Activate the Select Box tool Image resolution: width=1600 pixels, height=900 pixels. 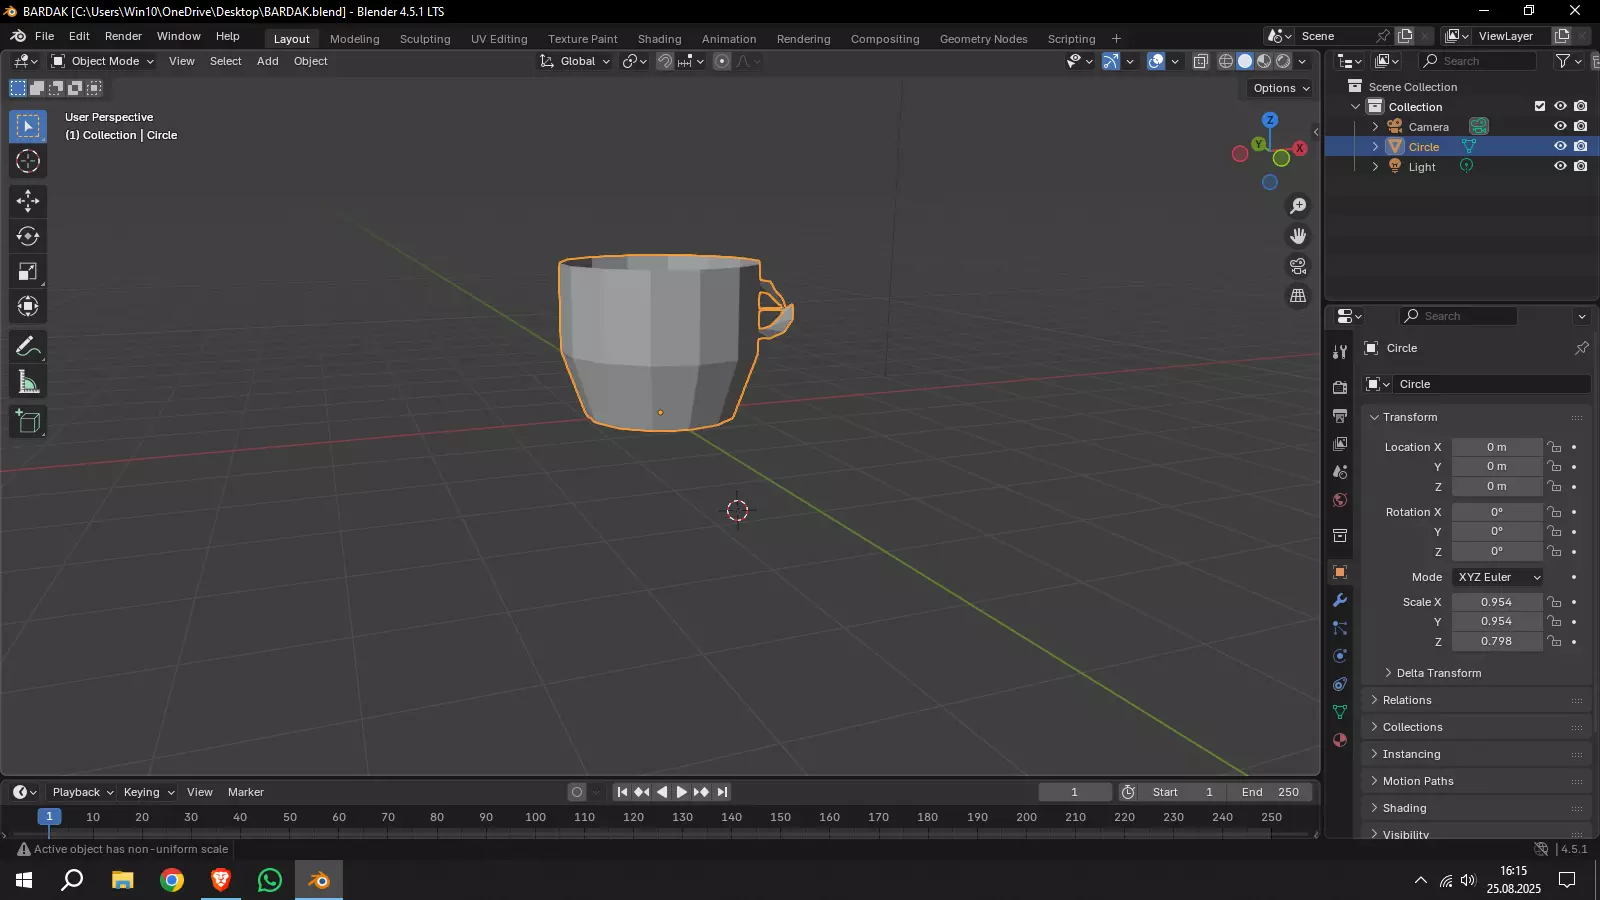(x=28, y=126)
